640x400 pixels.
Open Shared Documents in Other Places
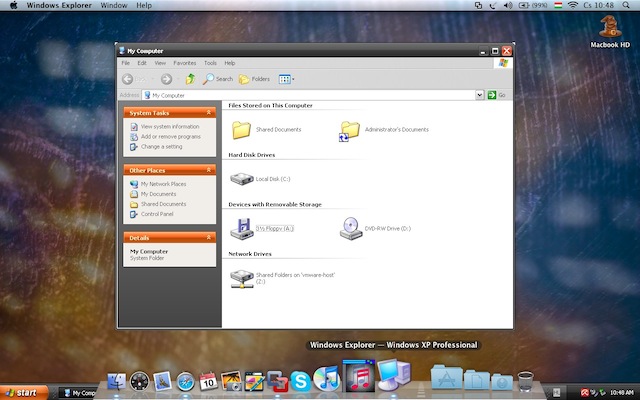[x=163, y=204]
